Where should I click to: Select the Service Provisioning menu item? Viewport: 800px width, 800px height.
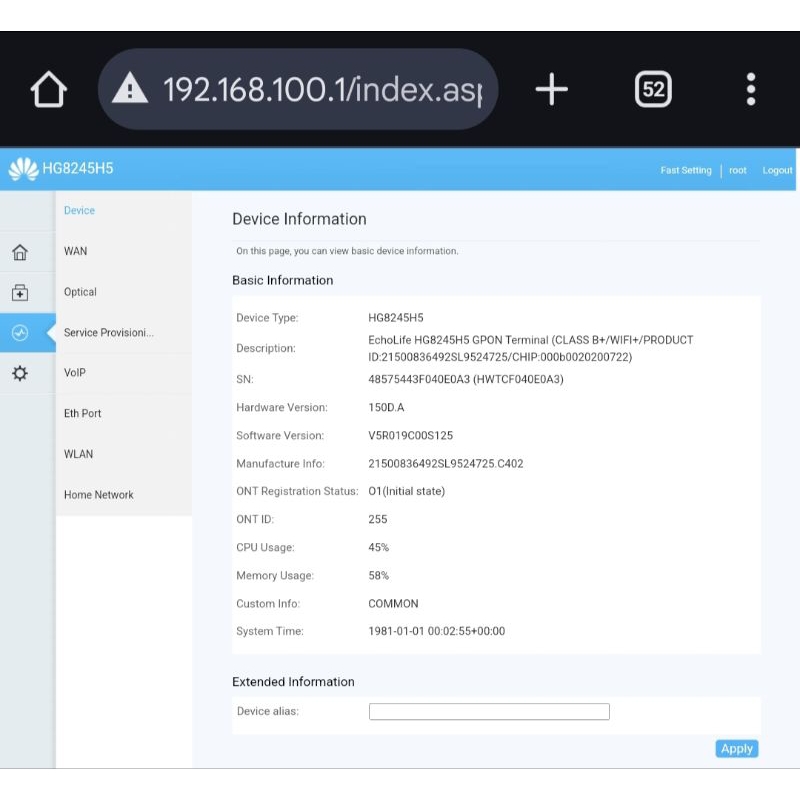point(108,332)
